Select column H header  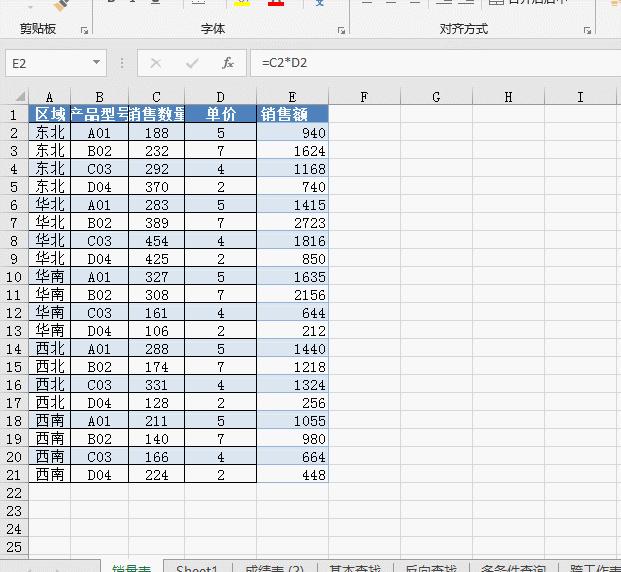[x=509, y=97]
